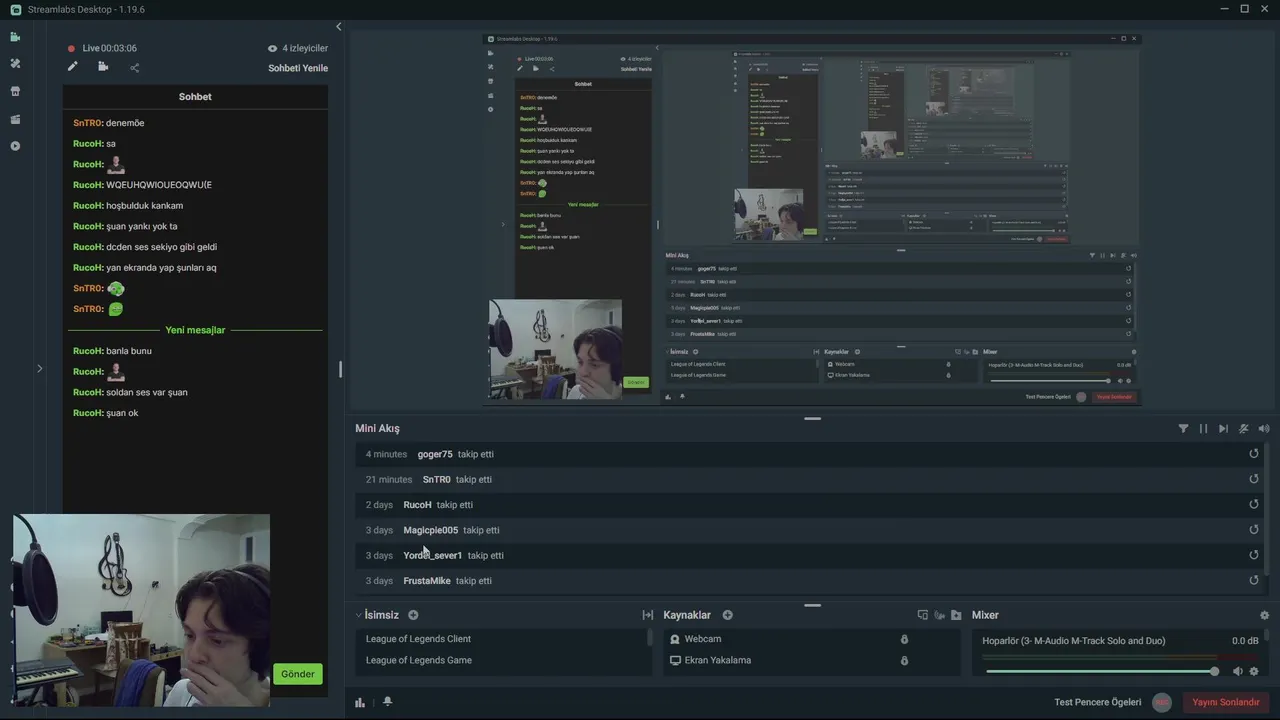Repeat the SnTR0 follow alert
Image resolution: width=1280 pixels, height=720 pixels.
pos(1253,478)
